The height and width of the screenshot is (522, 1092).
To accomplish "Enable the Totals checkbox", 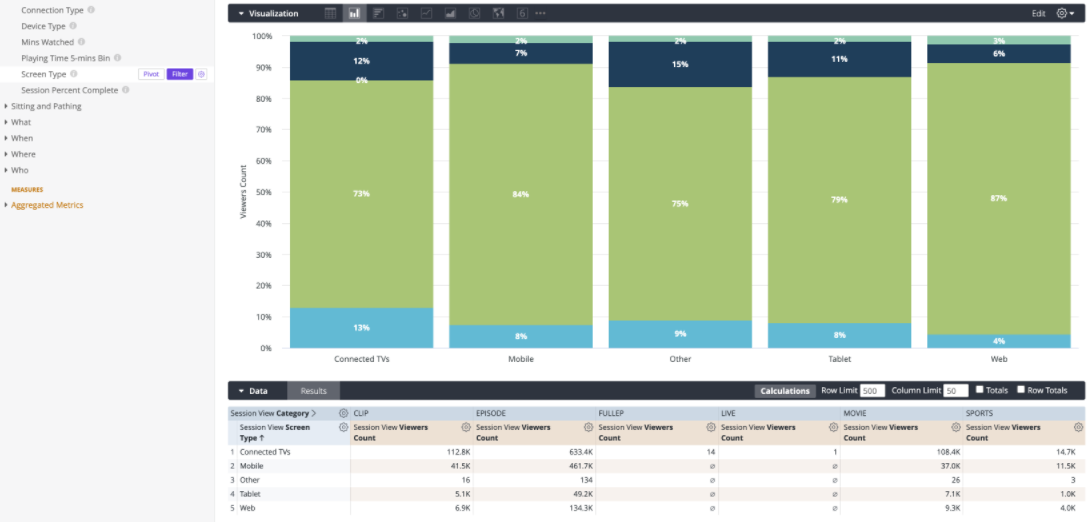I will pos(980,390).
